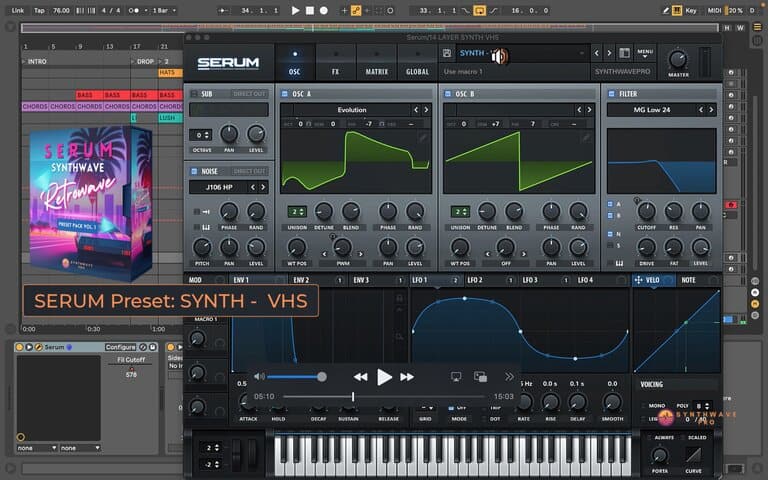The image size is (768, 480).
Task: Click the volume speaker icon in video controls
Action: click(x=259, y=377)
